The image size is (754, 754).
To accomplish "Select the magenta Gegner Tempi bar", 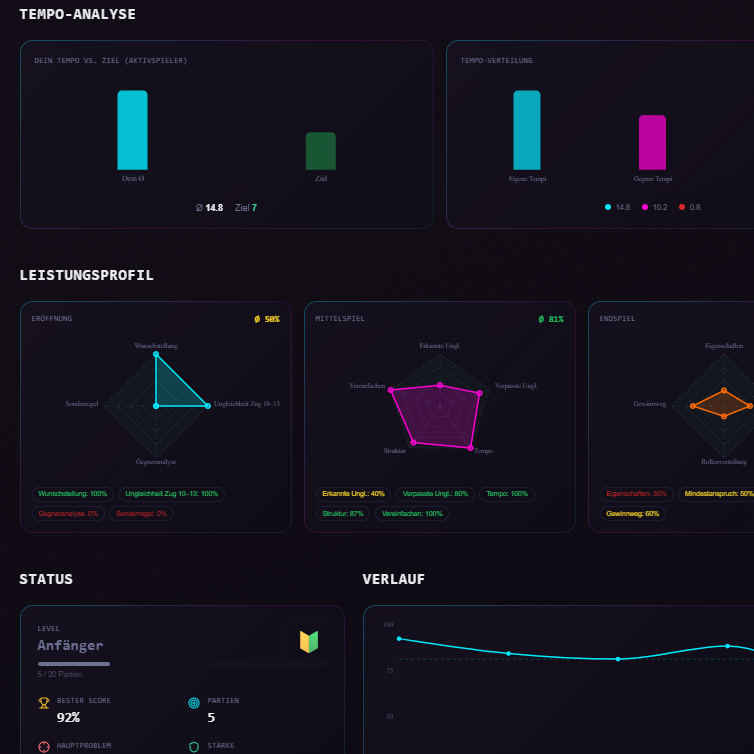I will (652, 142).
